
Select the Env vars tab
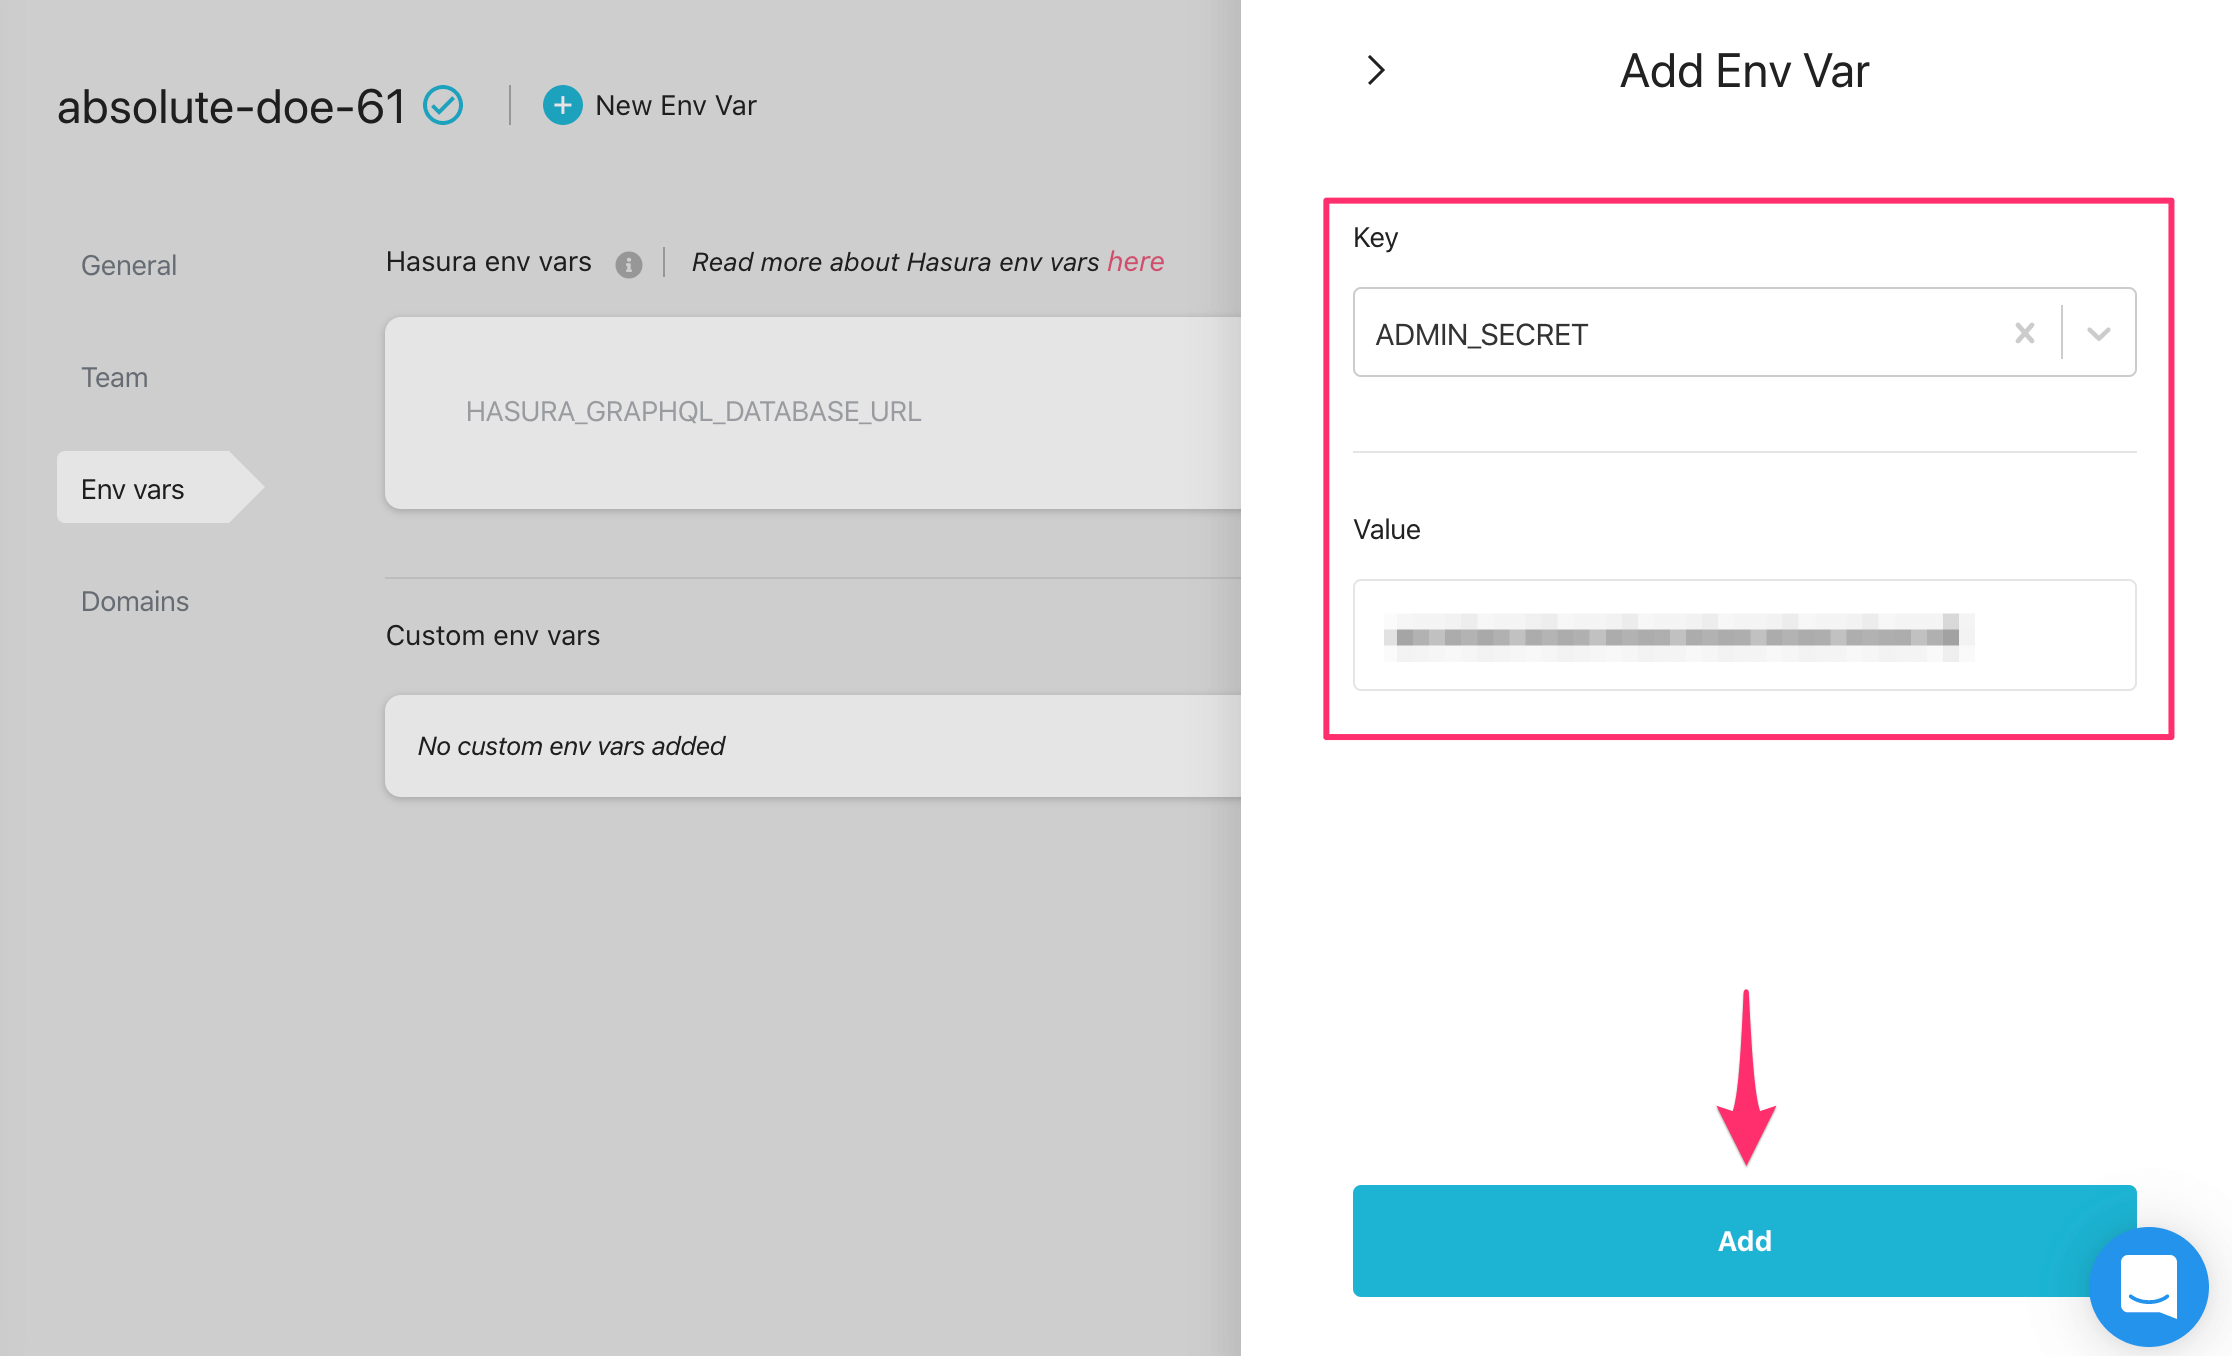pyautogui.click(x=133, y=489)
